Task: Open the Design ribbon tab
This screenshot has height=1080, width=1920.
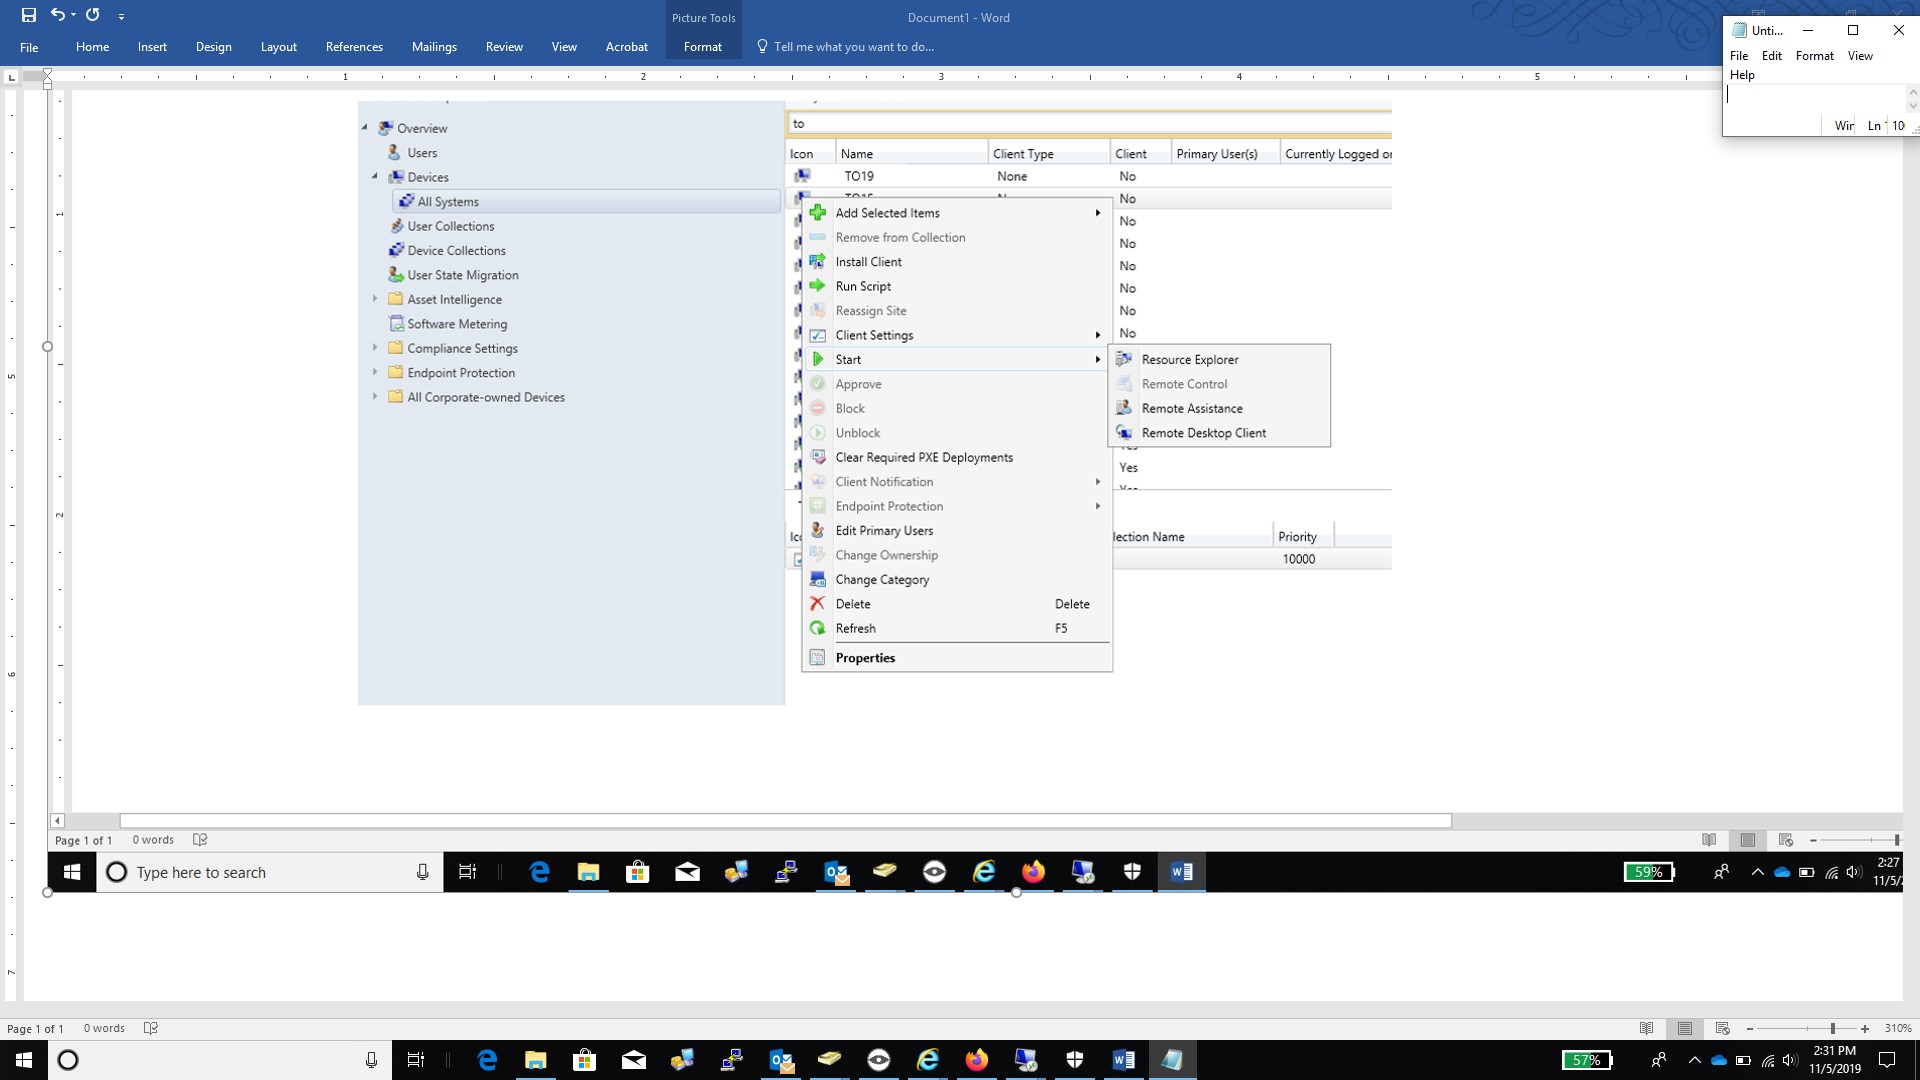Action: [x=213, y=47]
